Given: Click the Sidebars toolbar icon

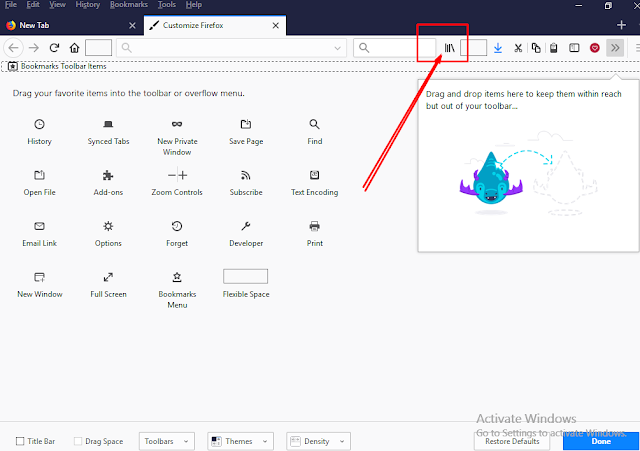Looking at the screenshot, I should (x=574, y=48).
